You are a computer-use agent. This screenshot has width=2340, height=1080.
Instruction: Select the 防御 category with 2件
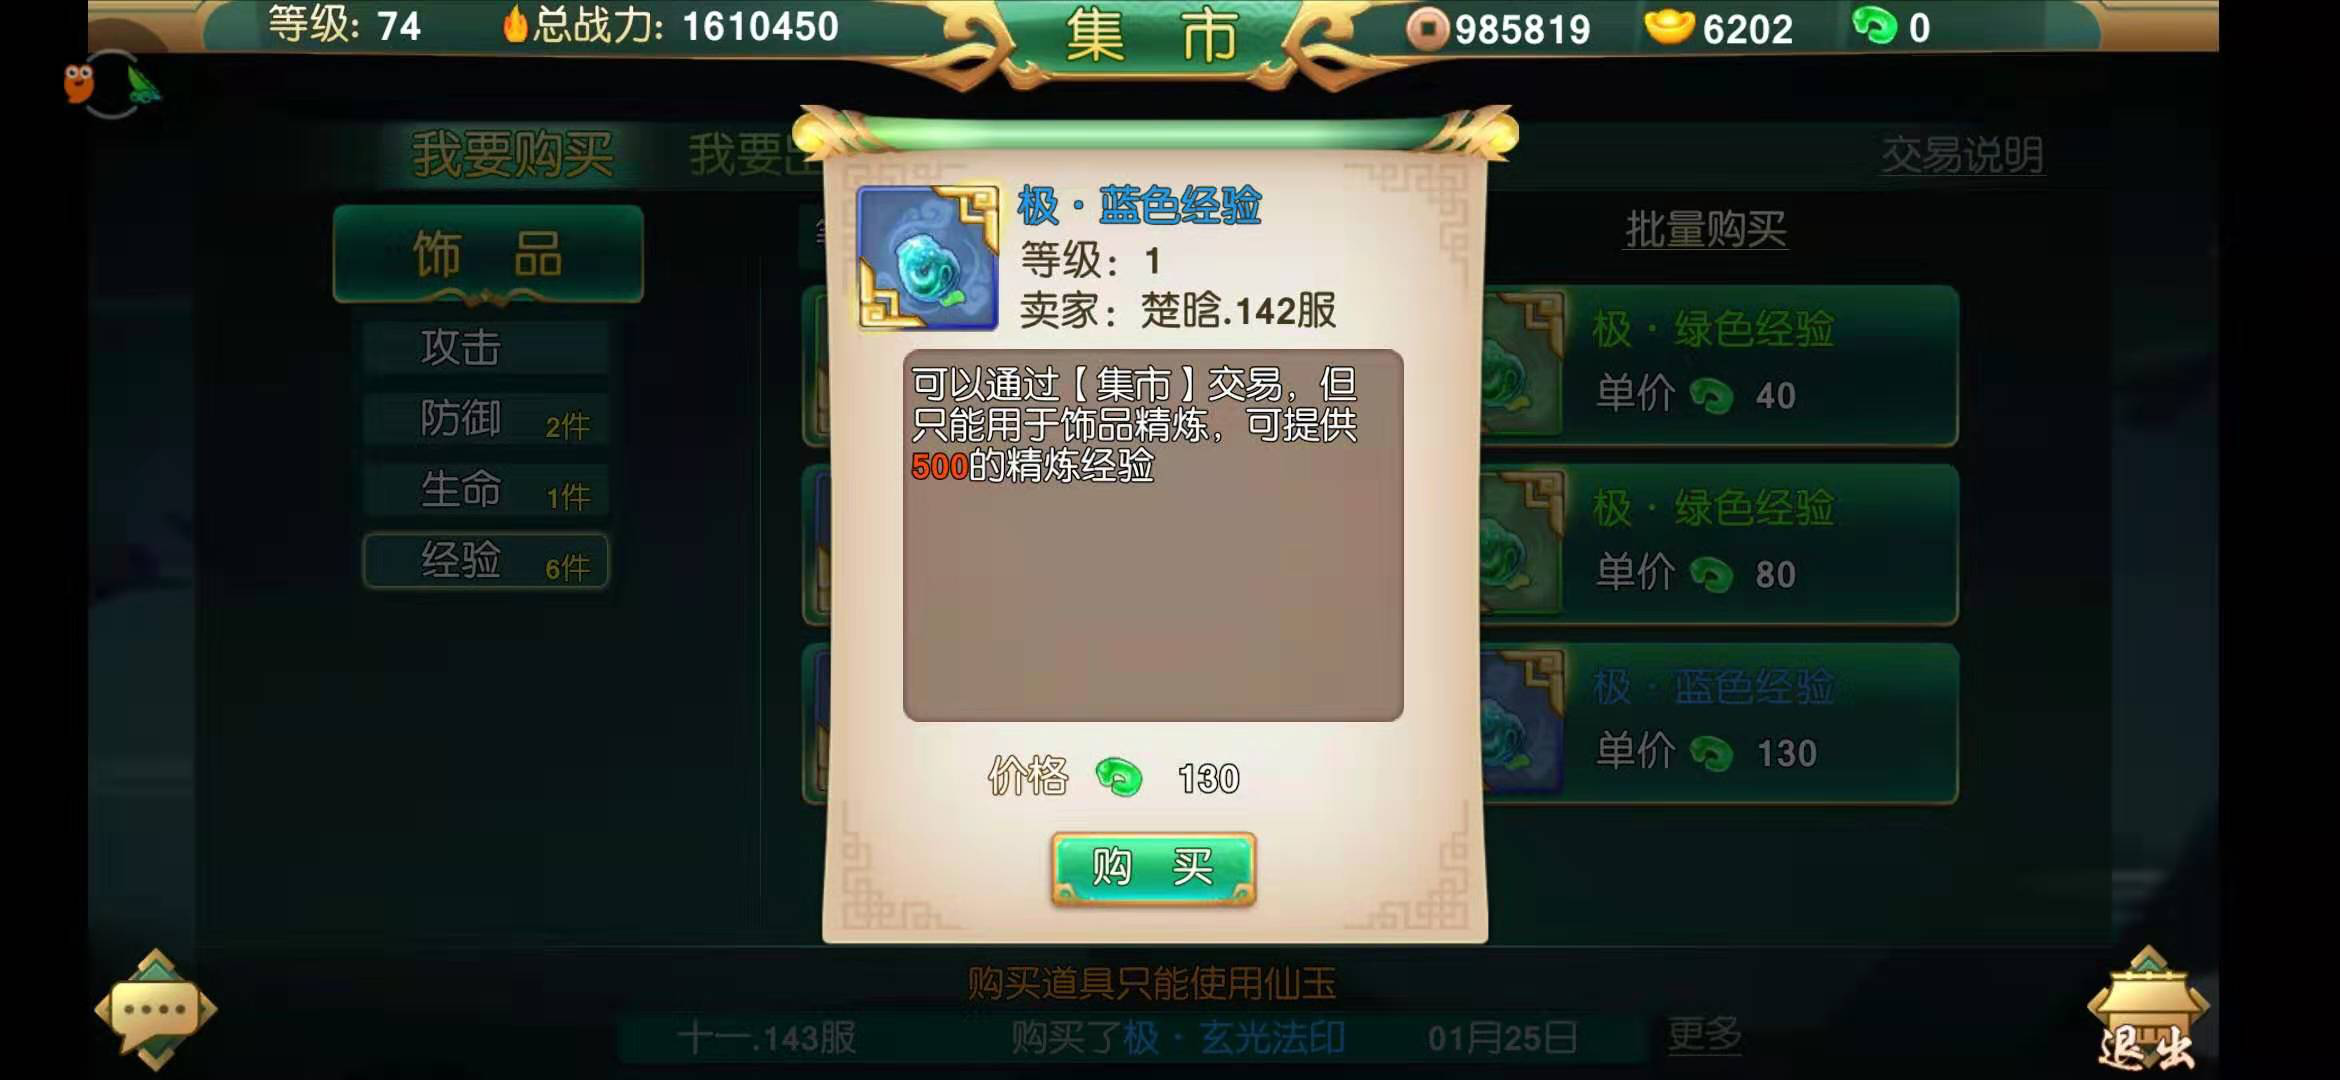[x=486, y=419]
